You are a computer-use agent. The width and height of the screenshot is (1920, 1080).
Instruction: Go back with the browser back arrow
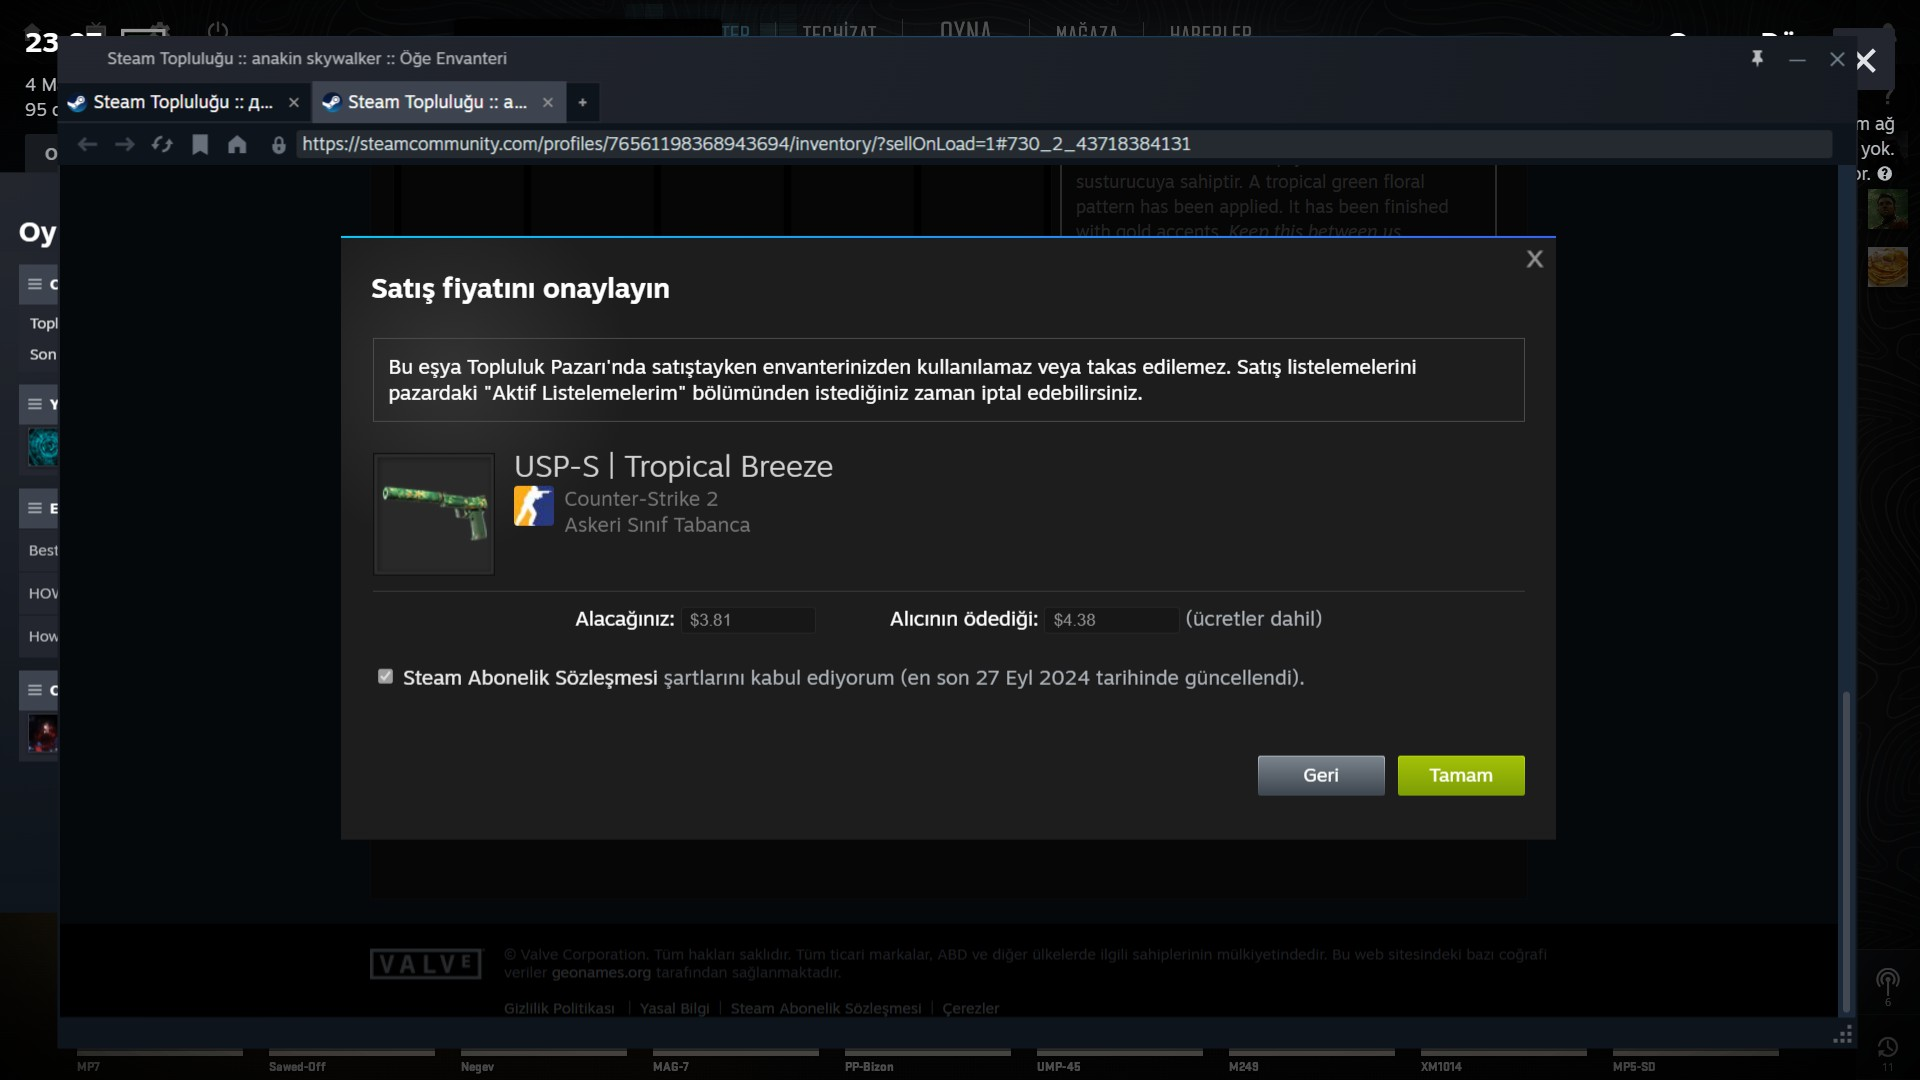pos(88,144)
